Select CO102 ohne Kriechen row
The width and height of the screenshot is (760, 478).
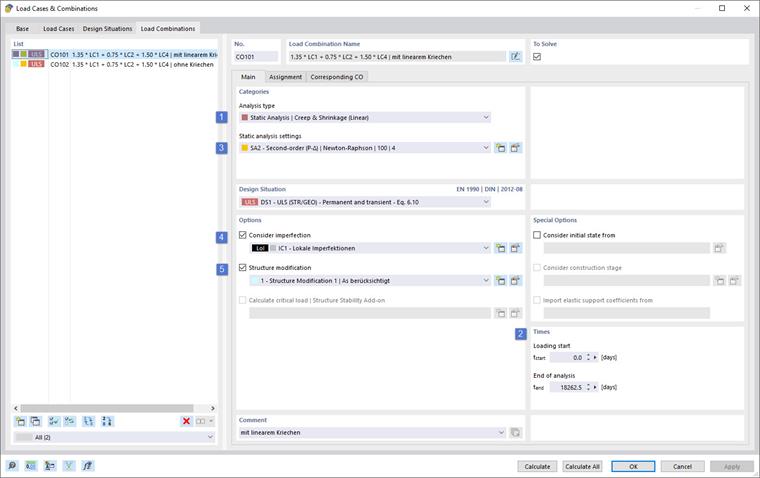(115, 64)
